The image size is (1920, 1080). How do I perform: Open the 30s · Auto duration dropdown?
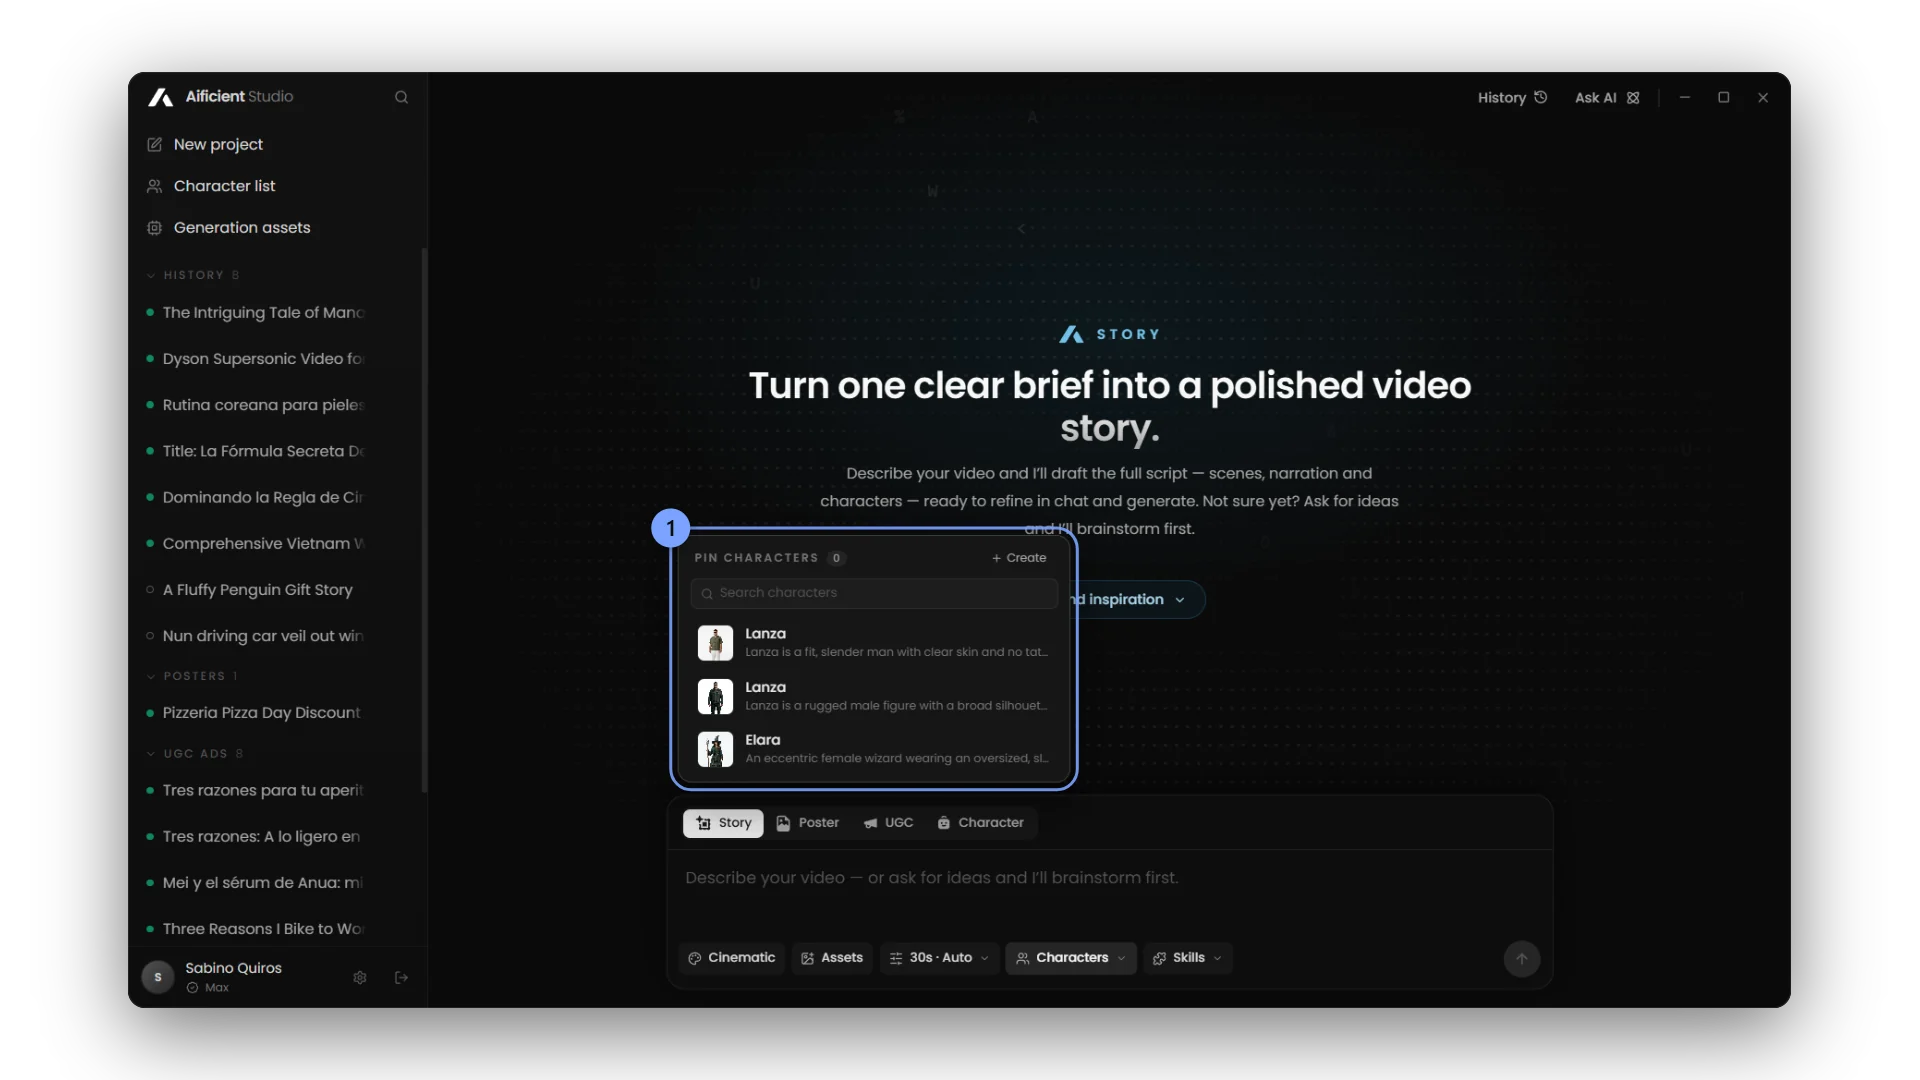(939, 958)
